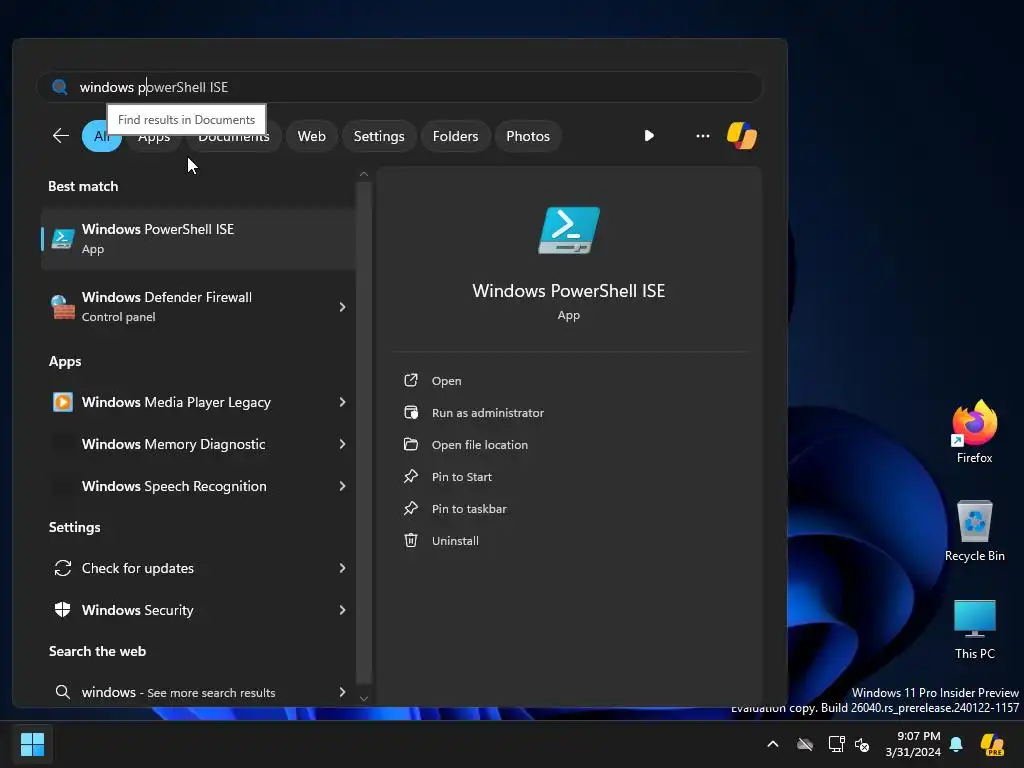
Task: Click scroll-down arrow of results list
Action: point(364,698)
